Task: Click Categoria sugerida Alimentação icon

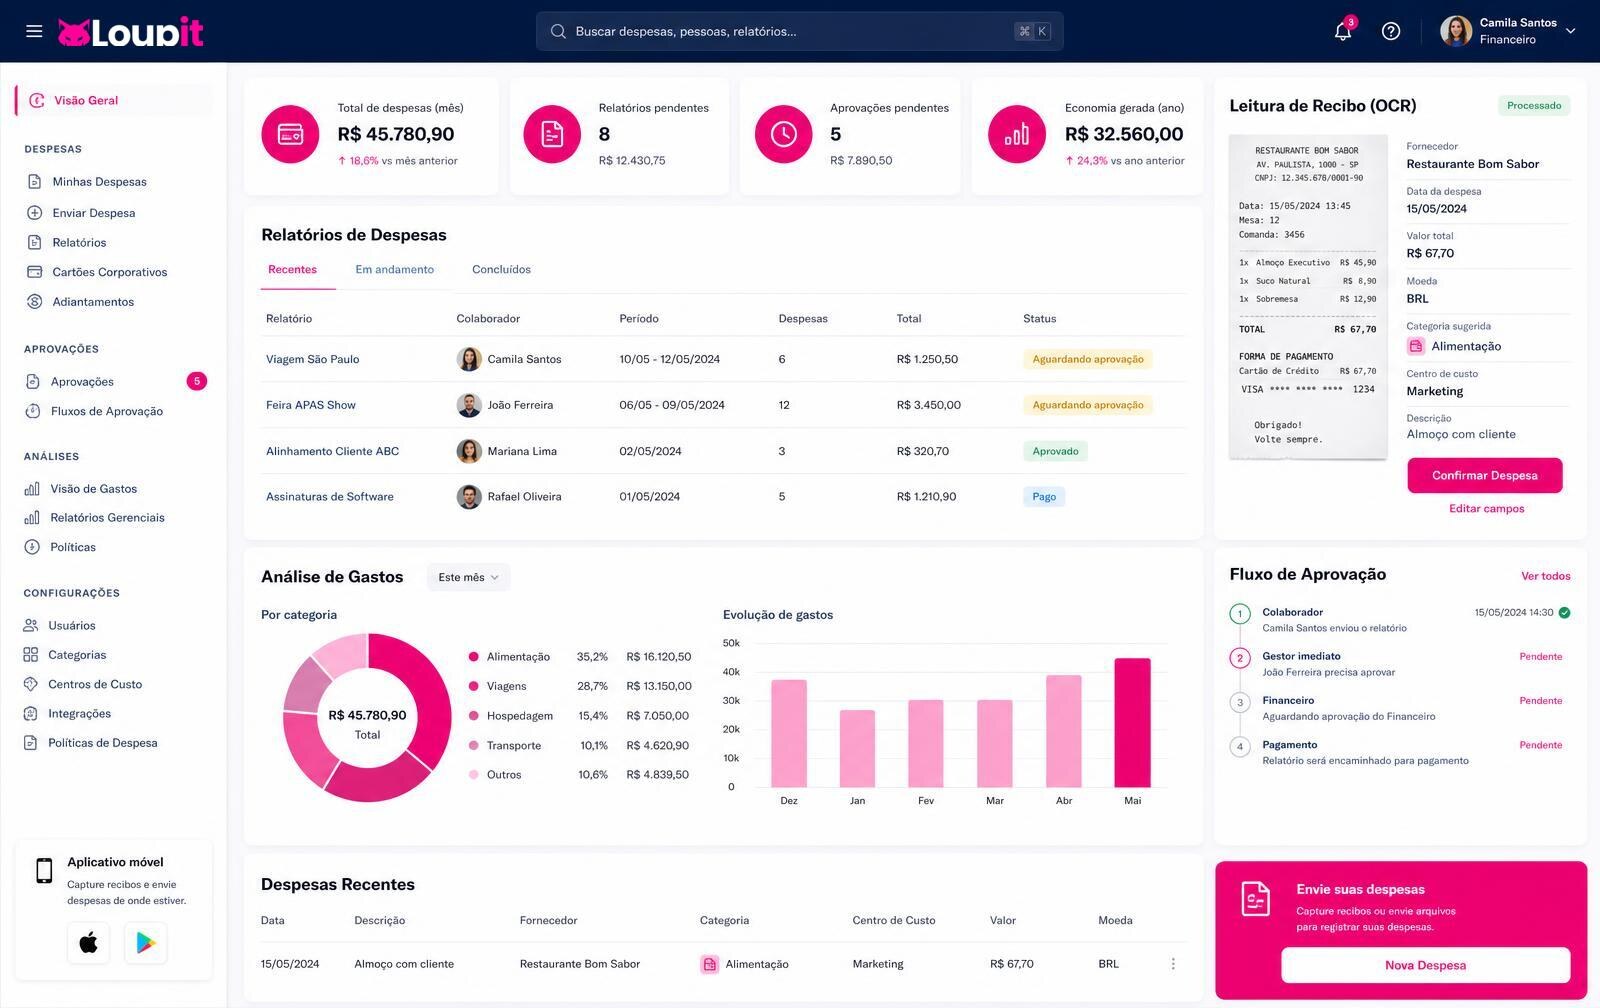Action: tap(1415, 346)
